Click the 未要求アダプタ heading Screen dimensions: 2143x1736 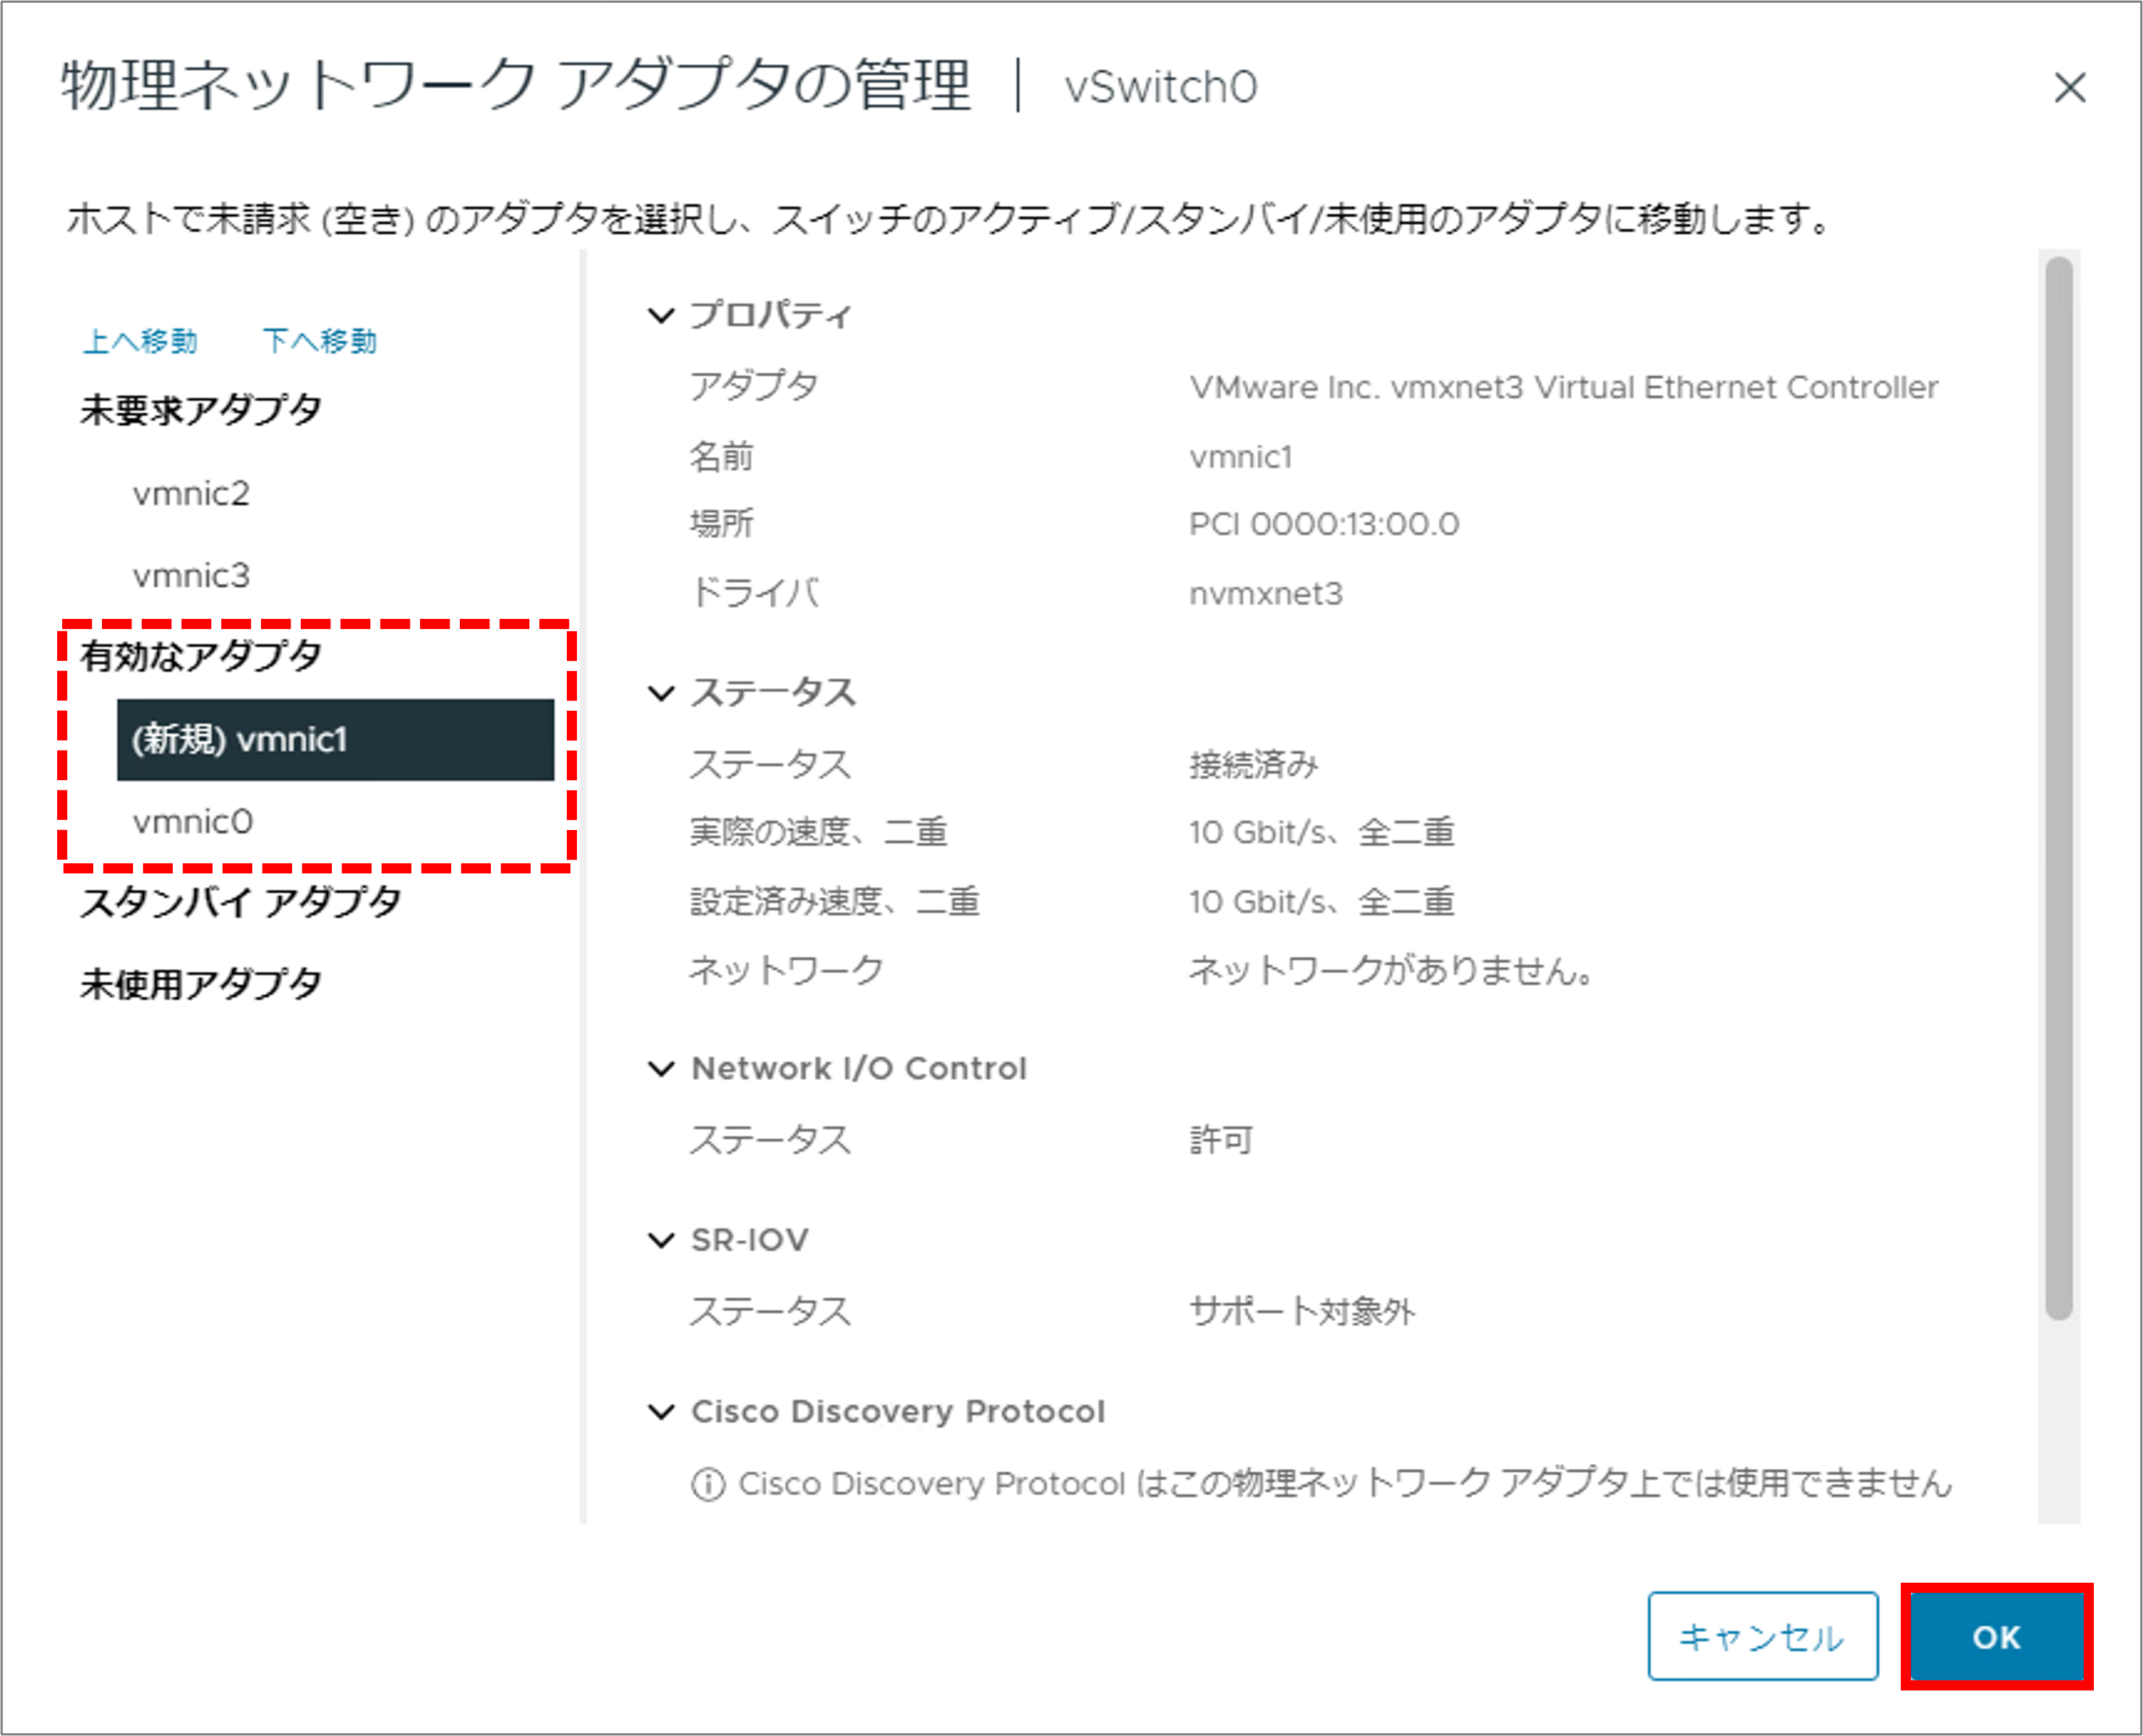click(201, 410)
